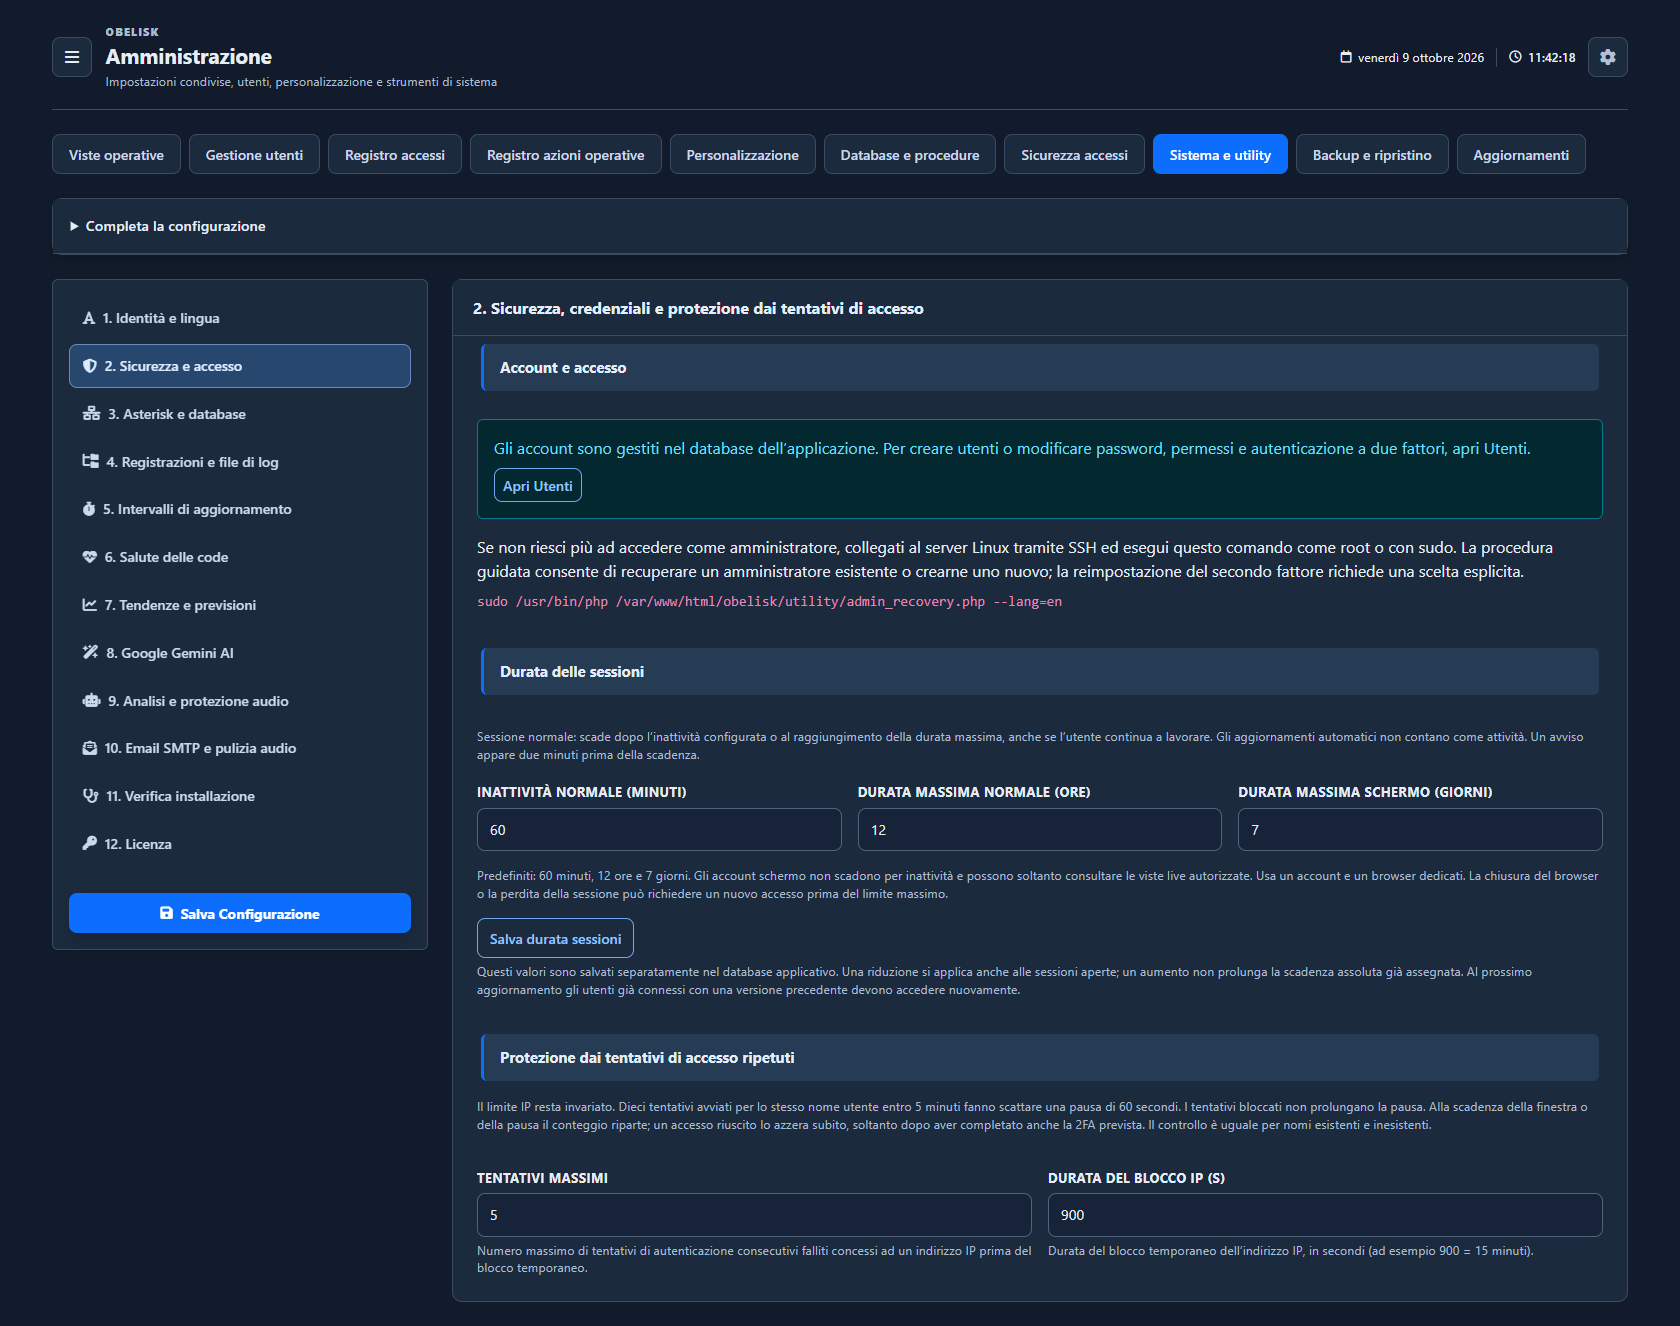The width and height of the screenshot is (1680, 1326).
Task: Click the calendar icon beside the date
Action: point(1346,57)
